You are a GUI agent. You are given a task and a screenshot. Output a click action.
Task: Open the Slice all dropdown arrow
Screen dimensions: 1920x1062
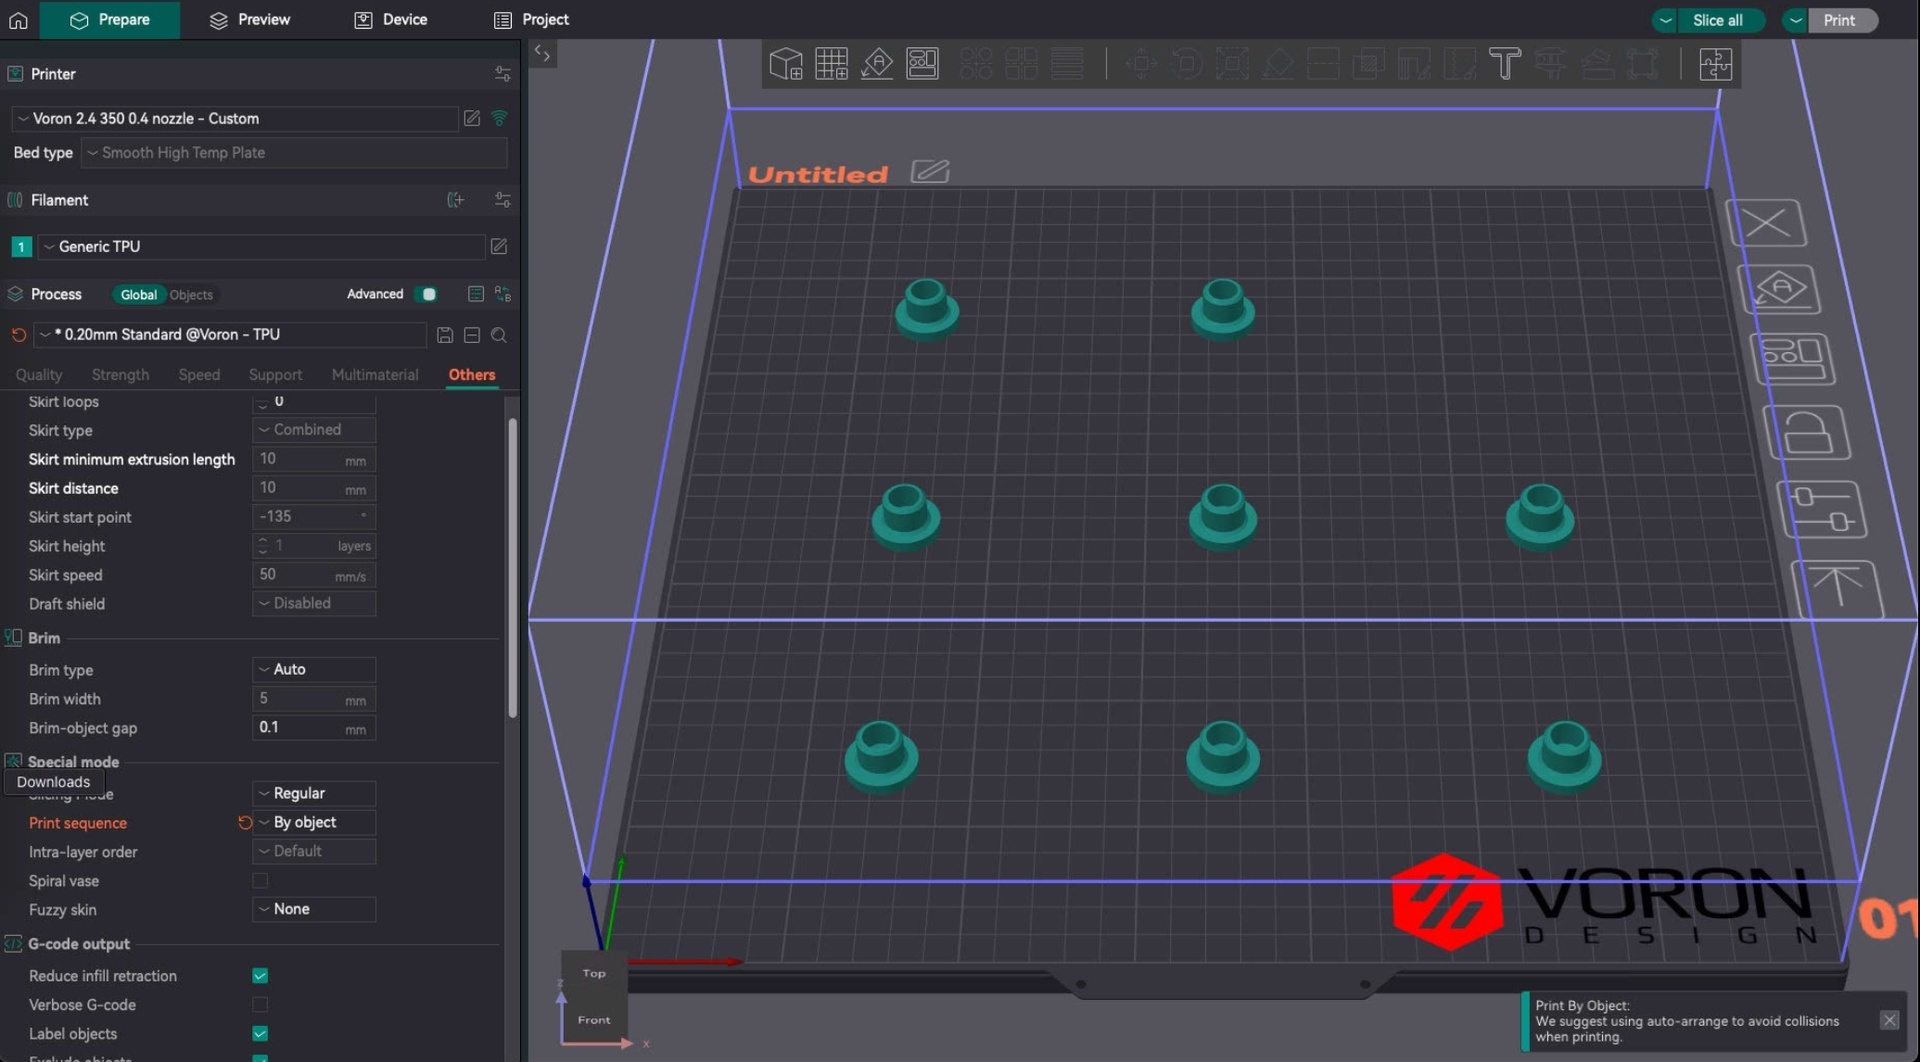1665,20
